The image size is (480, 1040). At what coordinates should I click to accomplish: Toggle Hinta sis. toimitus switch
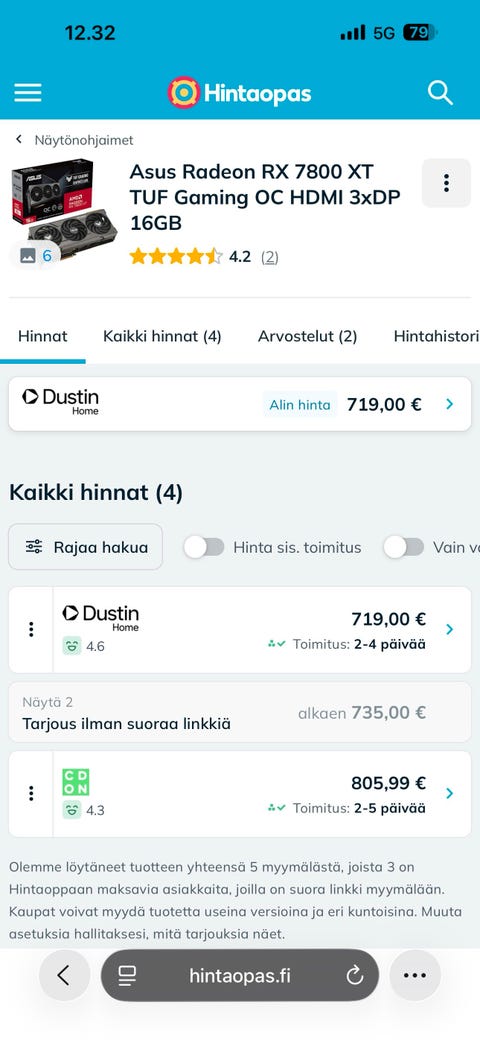click(x=204, y=547)
